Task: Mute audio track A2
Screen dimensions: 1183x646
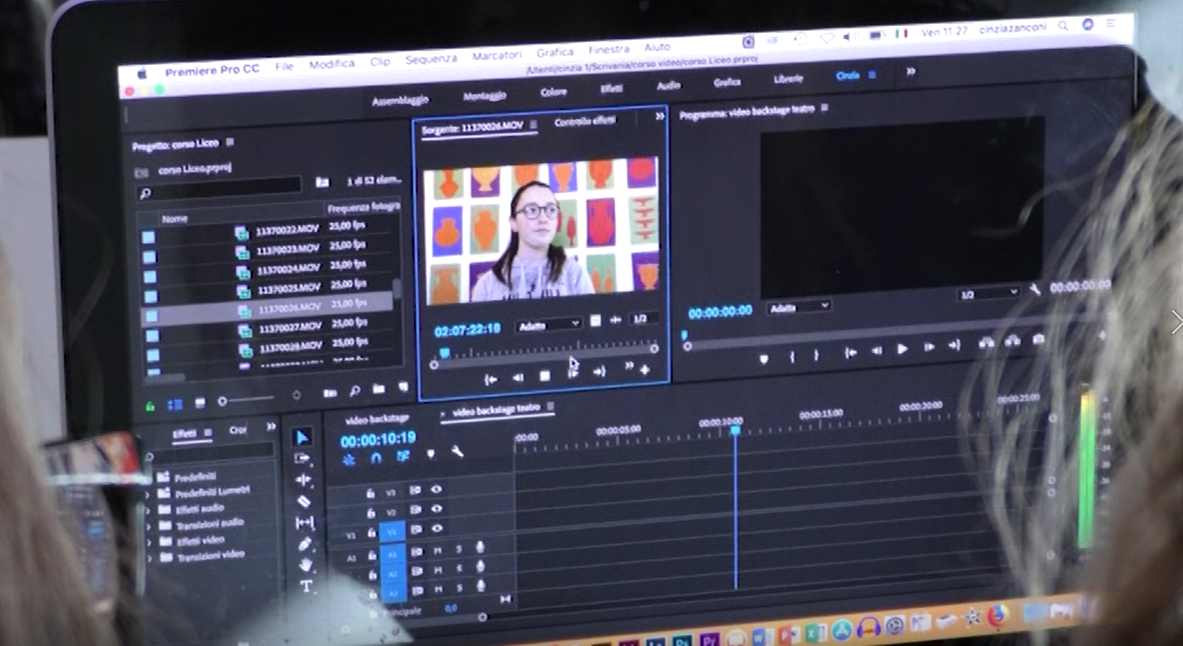Action: pyautogui.click(x=438, y=571)
